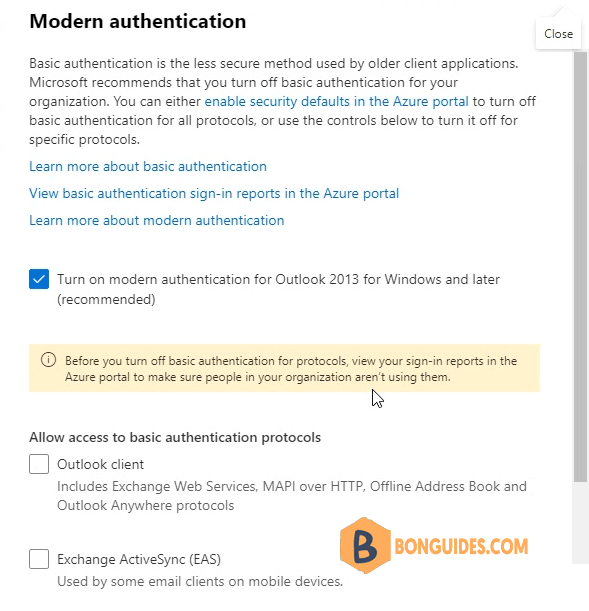Click the Outlook client protocols description text
The width and height of the screenshot is (589, 611).
pyautogui.click(x=292, y=496)
